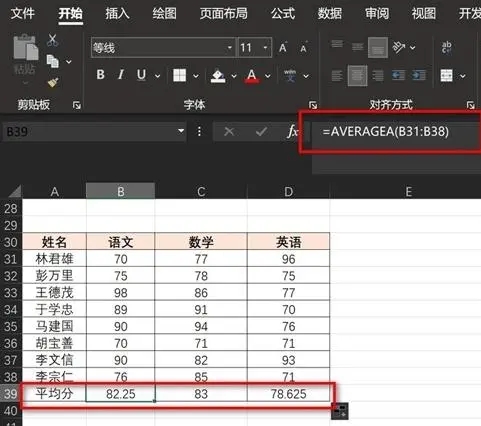The height and width of the screenshot is (426, 481).
Task: Select column C header
Action: (x=201, y=192)
